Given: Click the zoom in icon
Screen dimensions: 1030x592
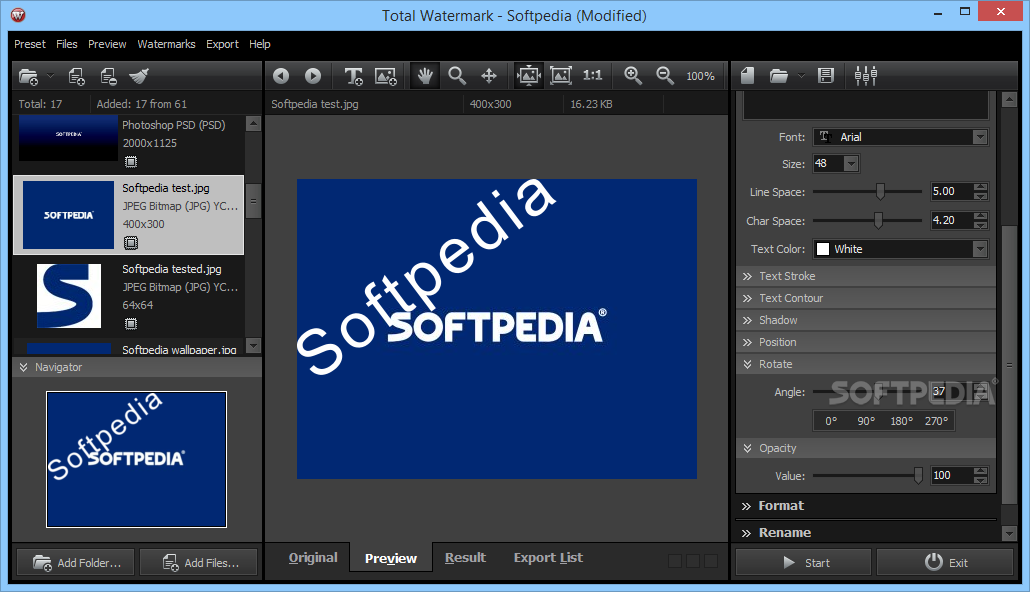Looking at the screenshot, I should 633,76.
